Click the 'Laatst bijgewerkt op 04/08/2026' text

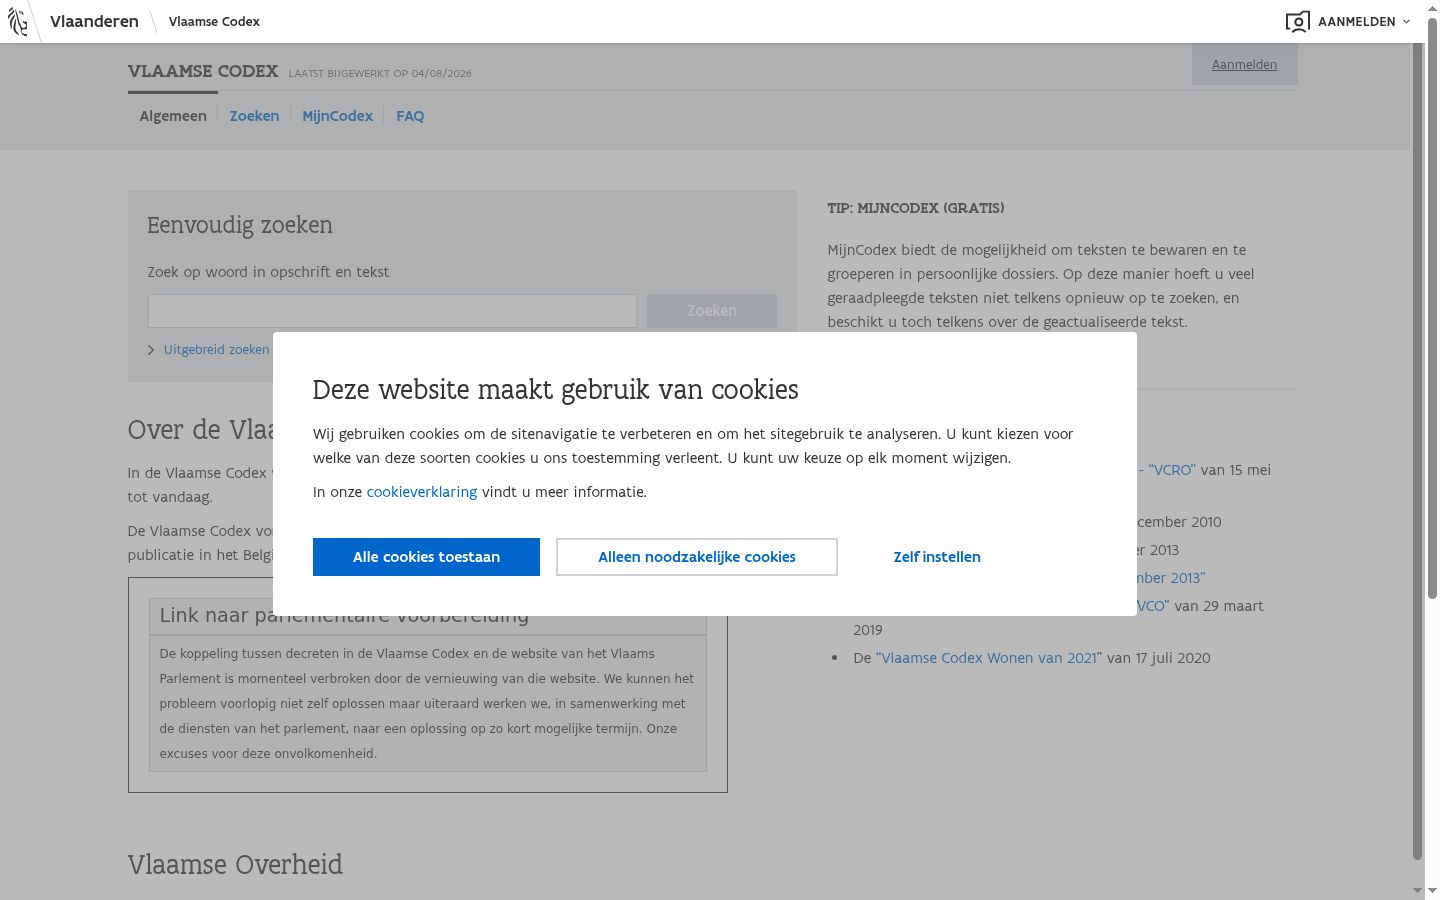(380, 73)
